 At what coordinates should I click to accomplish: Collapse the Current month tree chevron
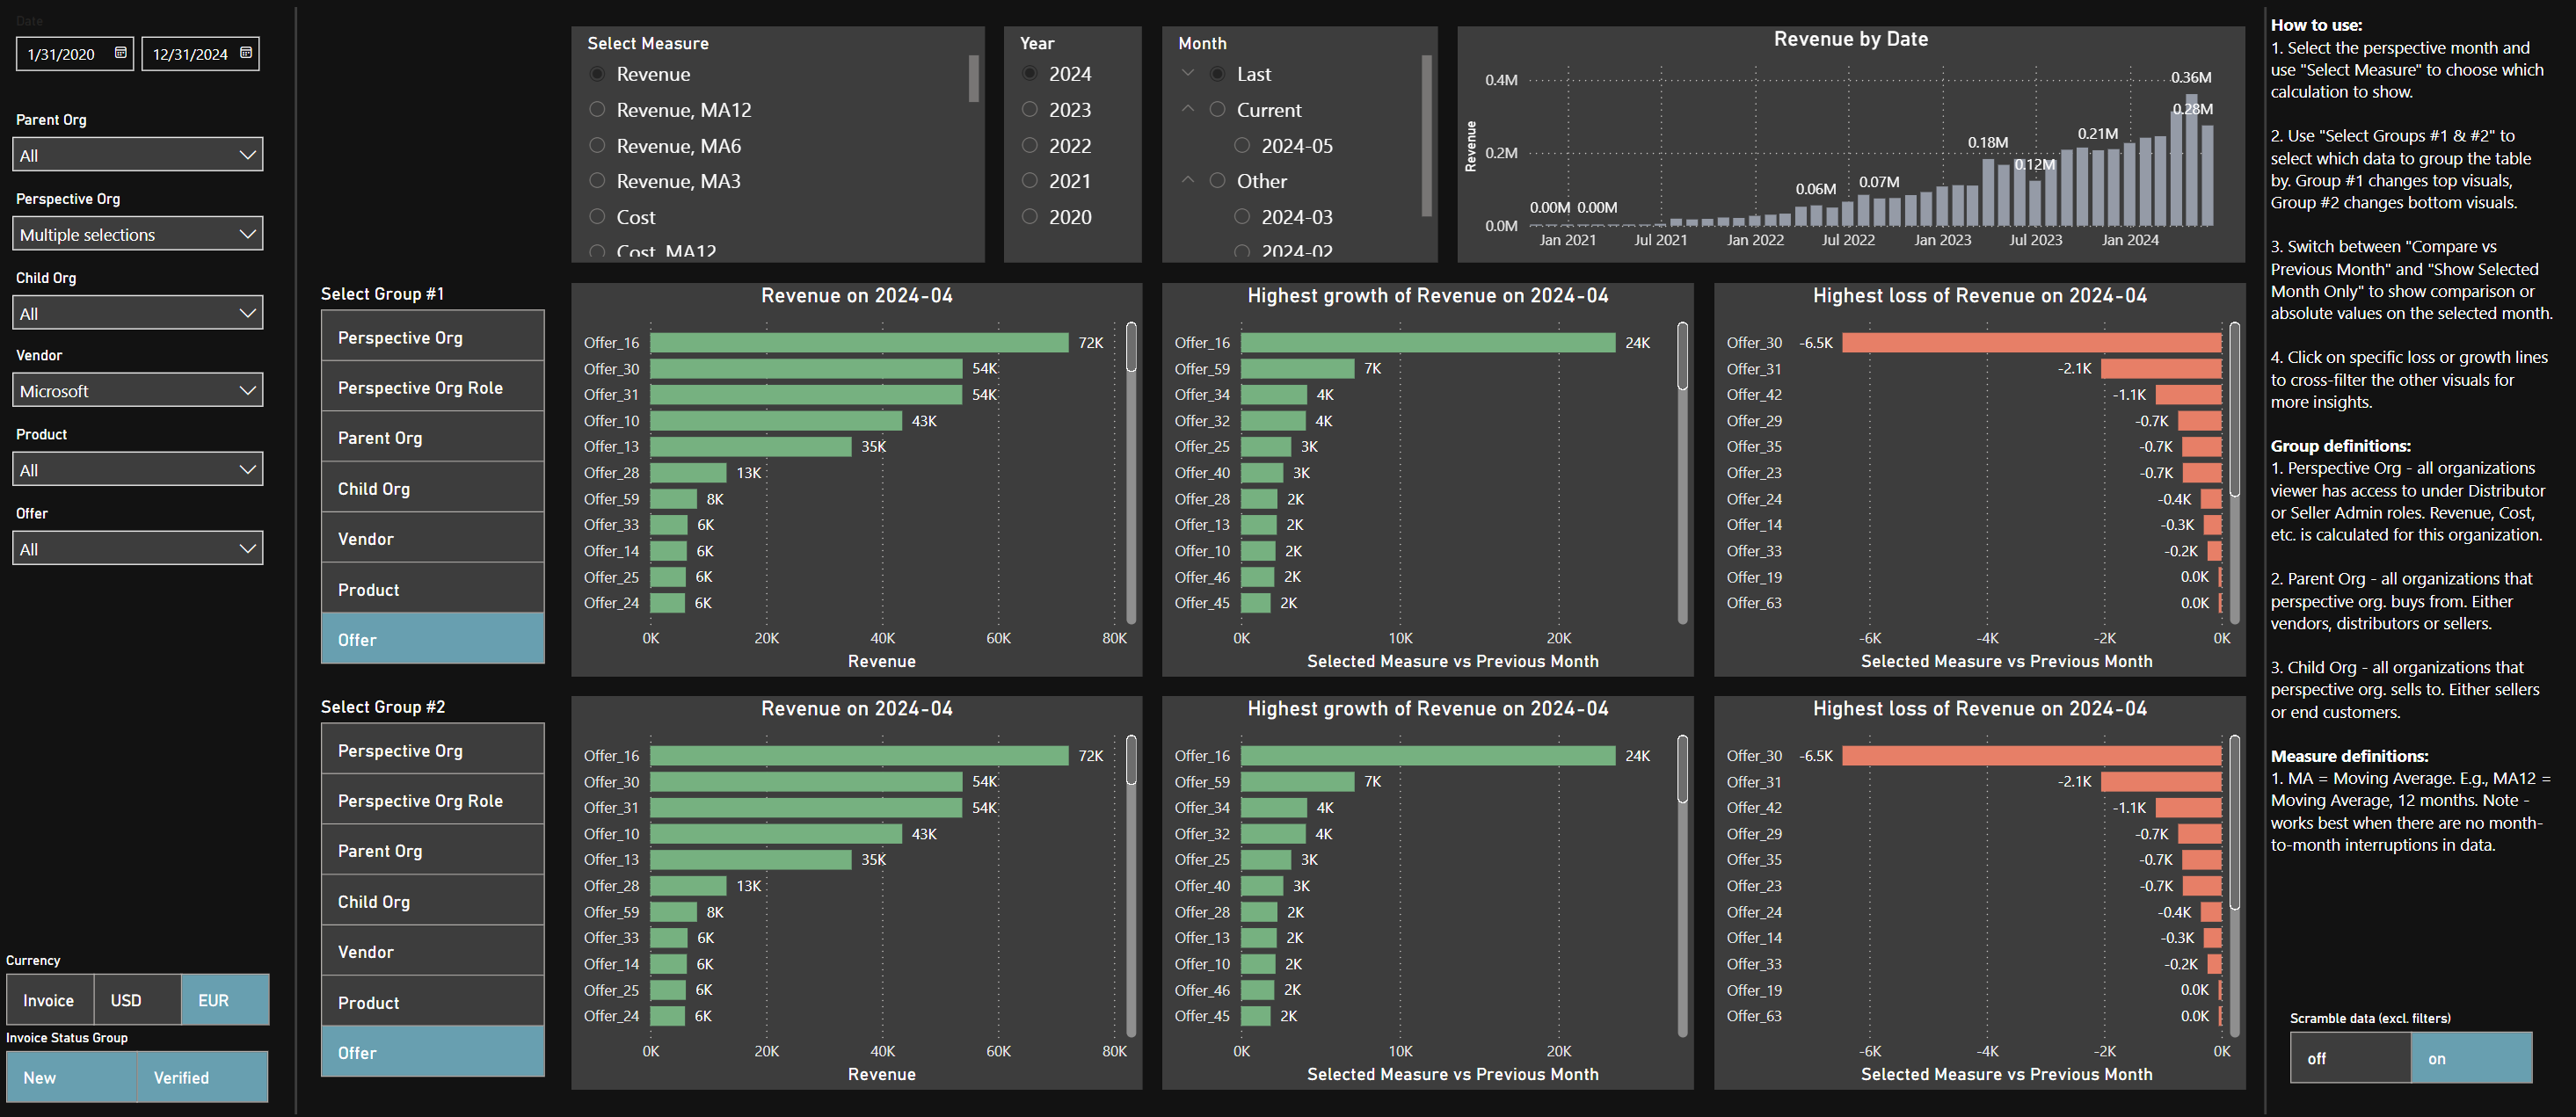click(1188, 109)
